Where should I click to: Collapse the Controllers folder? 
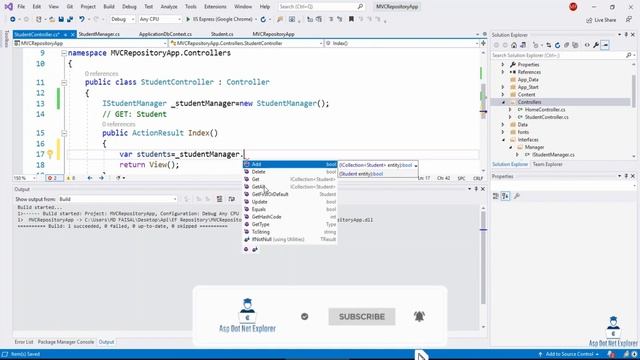(x=503, y=102)
